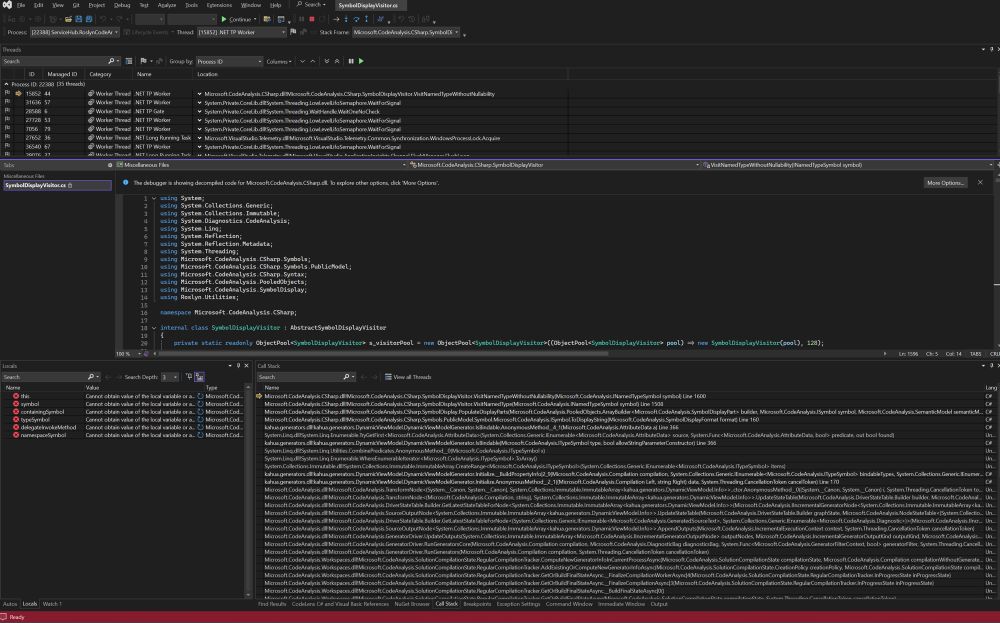Open the Thread dropdown showing .NET TP Worker

coord(242,32)
